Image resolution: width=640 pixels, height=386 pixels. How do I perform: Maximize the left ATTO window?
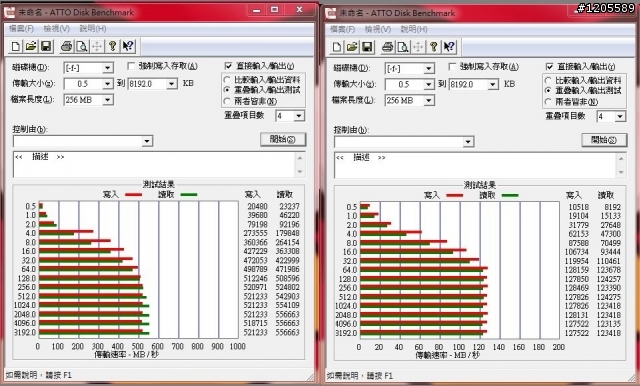click(x=275, y=10)
